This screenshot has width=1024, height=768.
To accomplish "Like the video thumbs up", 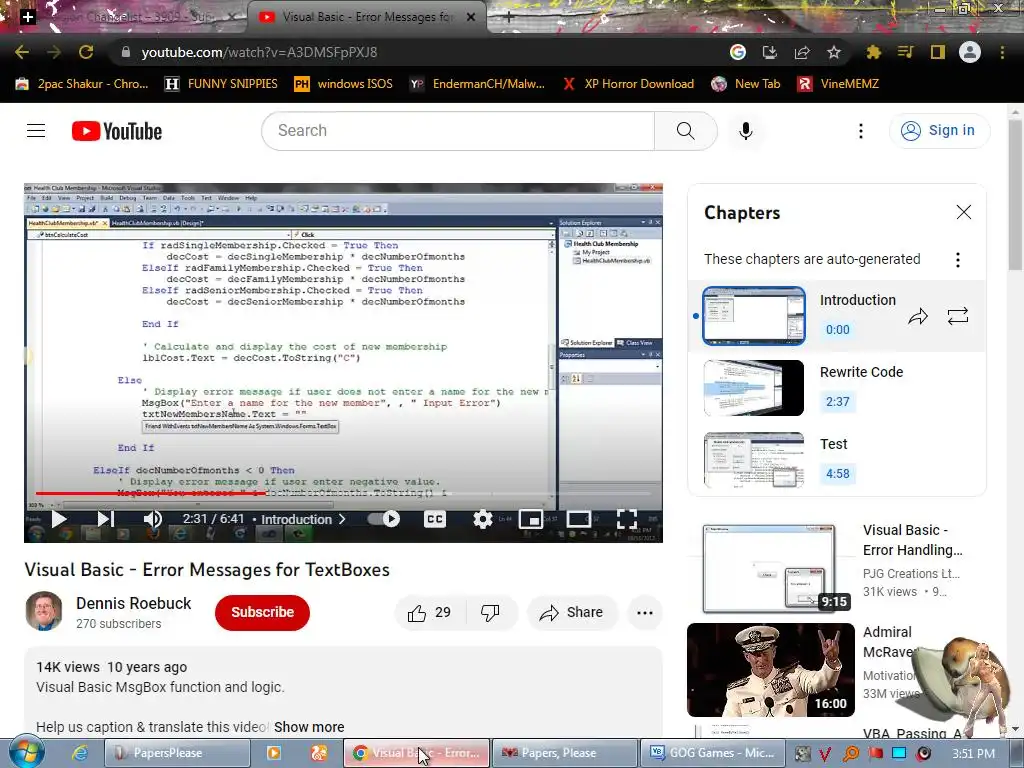I will [x=429, y=613].
